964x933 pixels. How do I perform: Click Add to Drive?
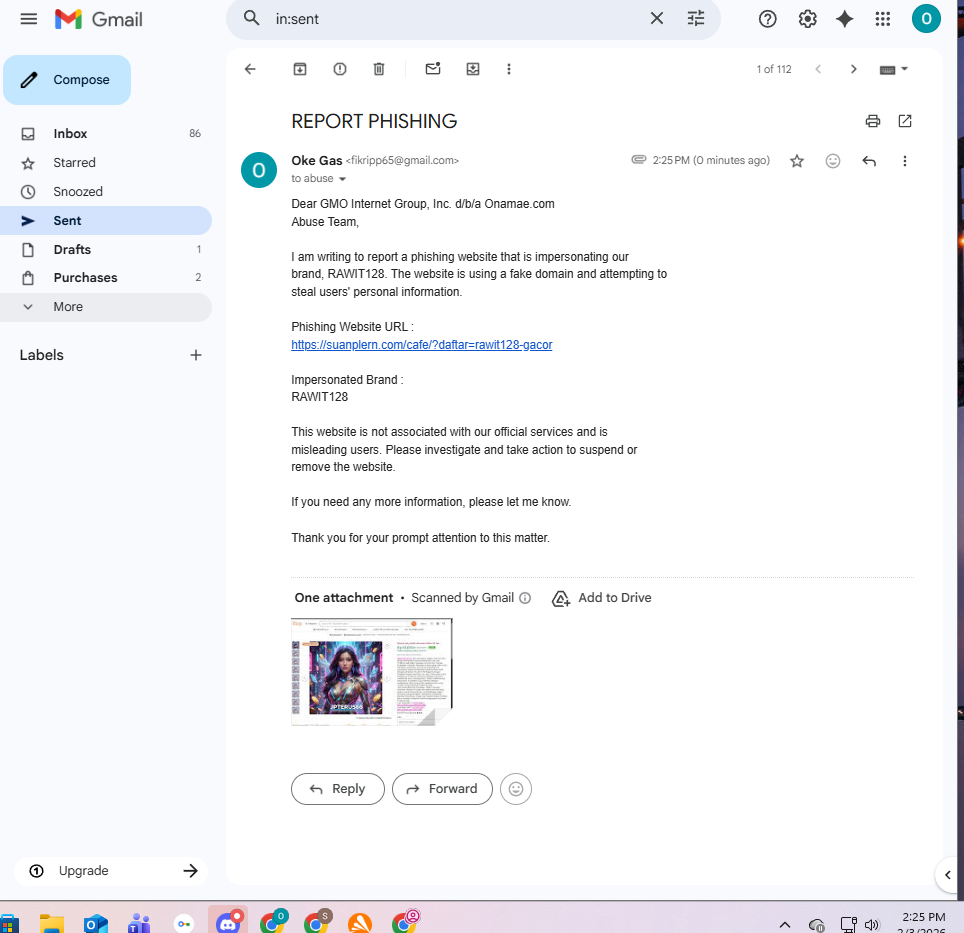point(602,598)
